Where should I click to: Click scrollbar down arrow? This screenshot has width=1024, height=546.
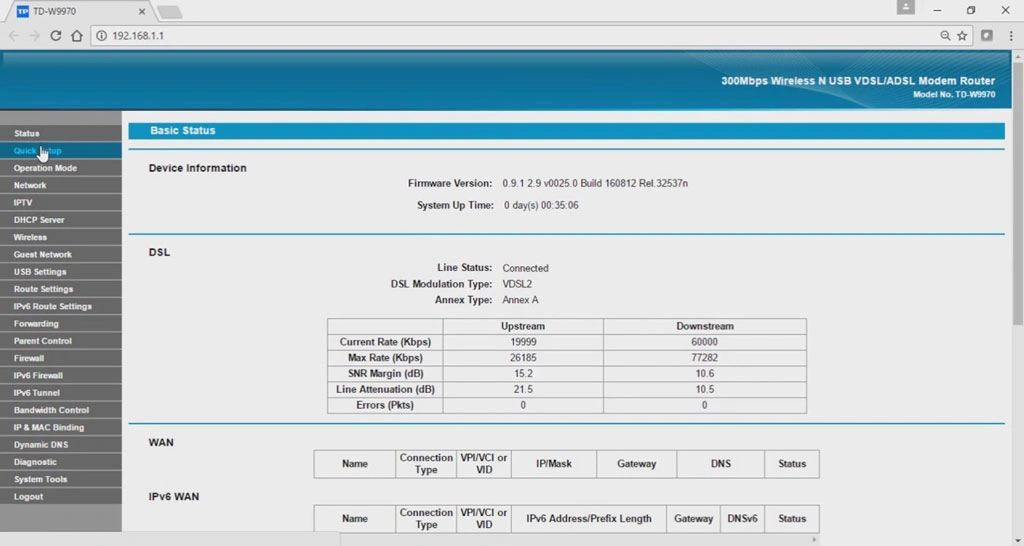[1018, 539]
